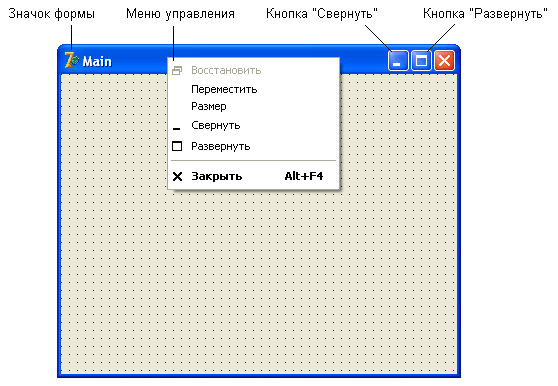Click the Delphi form icon in title bar
Screen dimensions: 558x386
[x=71, y=60]
